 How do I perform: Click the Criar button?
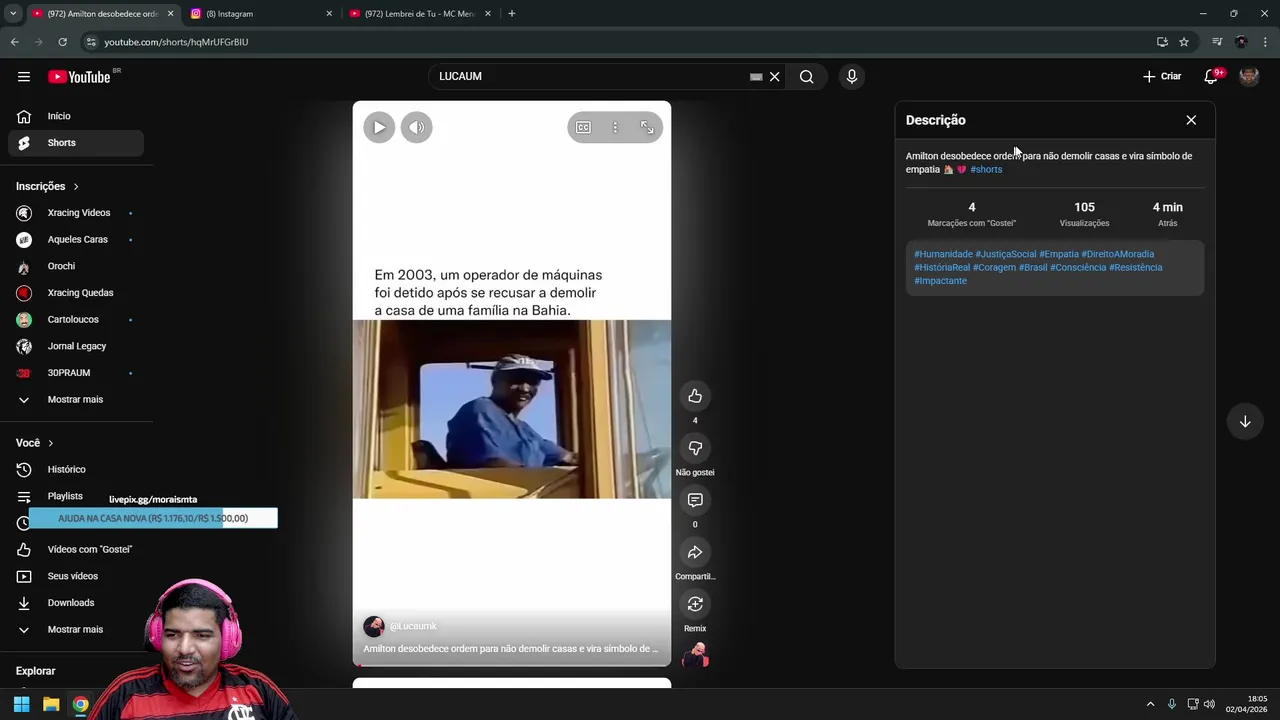(x=1162, y=77)
